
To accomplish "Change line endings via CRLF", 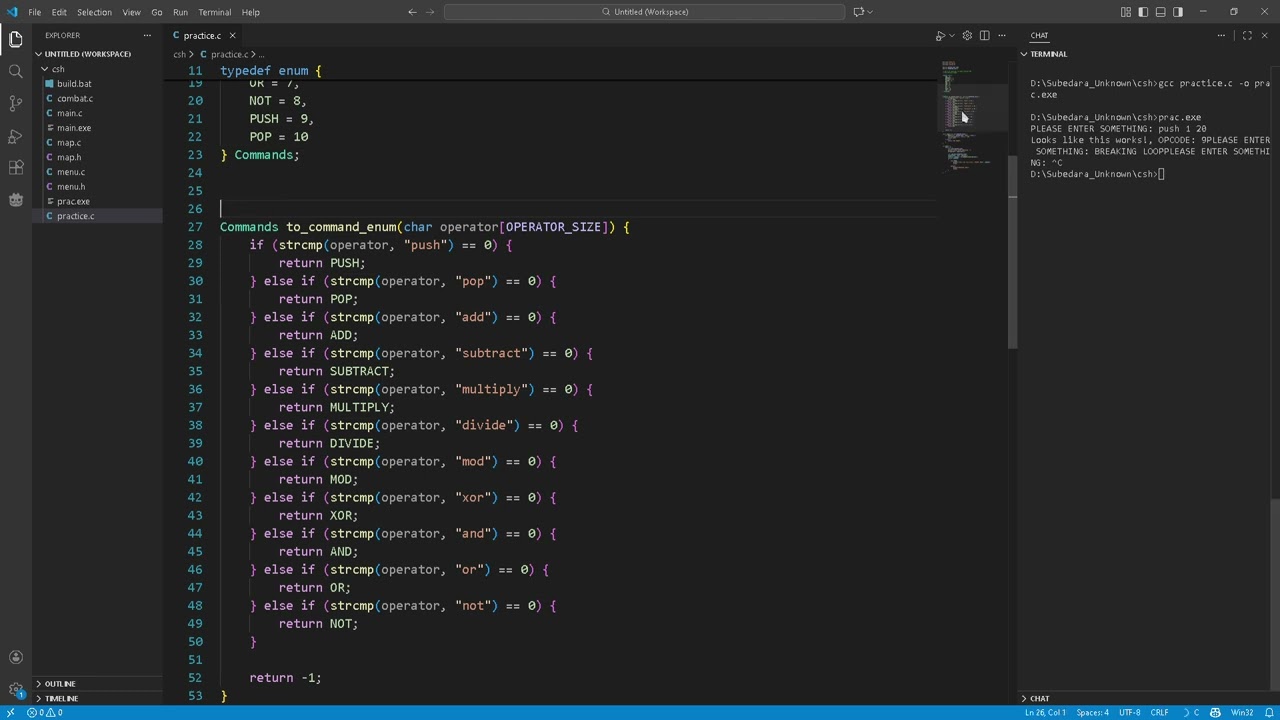I will [1159, 713].
